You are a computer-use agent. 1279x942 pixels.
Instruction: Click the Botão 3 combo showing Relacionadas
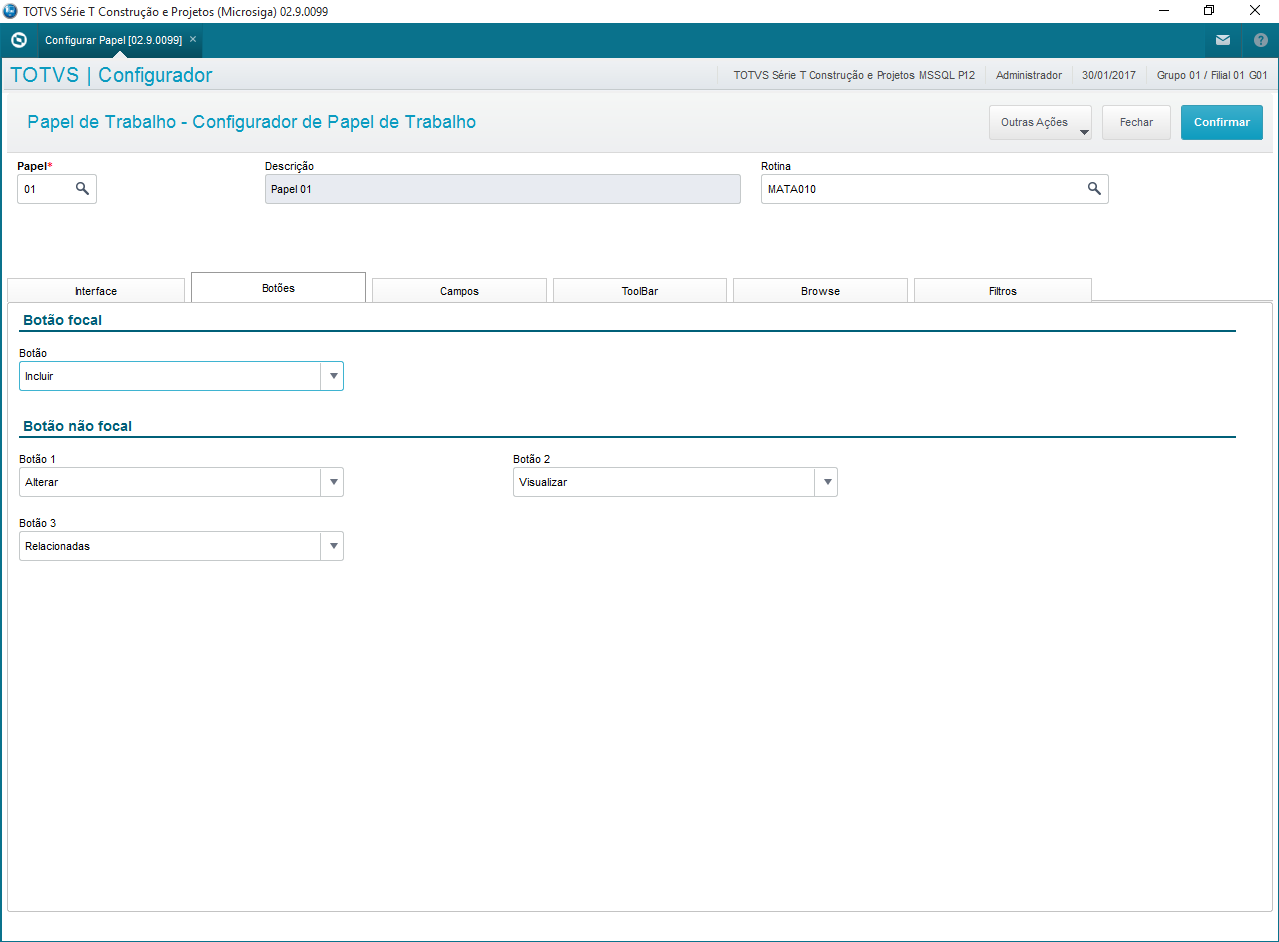181,546
